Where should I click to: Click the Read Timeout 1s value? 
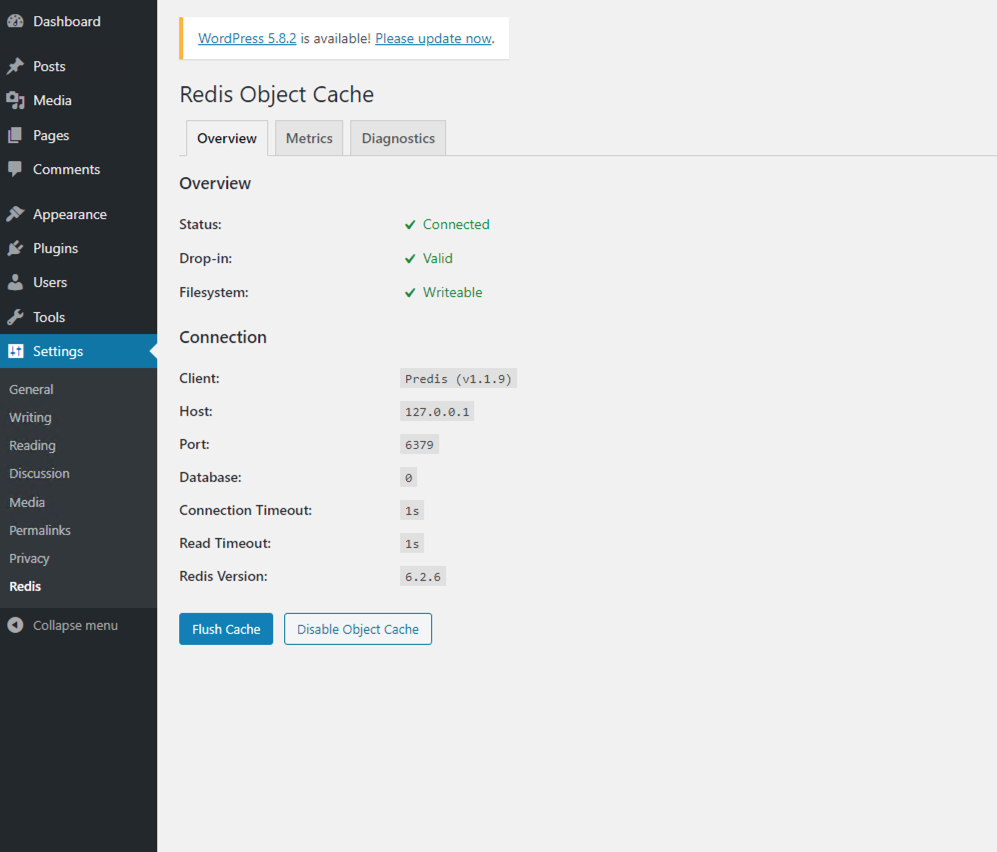click(x=412, y=544)
